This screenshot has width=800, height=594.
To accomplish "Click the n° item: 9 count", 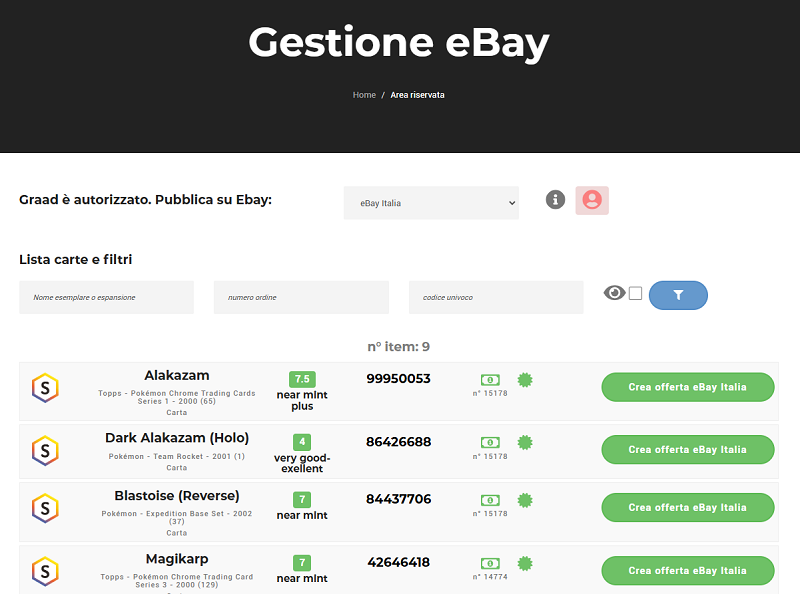I will [398, 347].
